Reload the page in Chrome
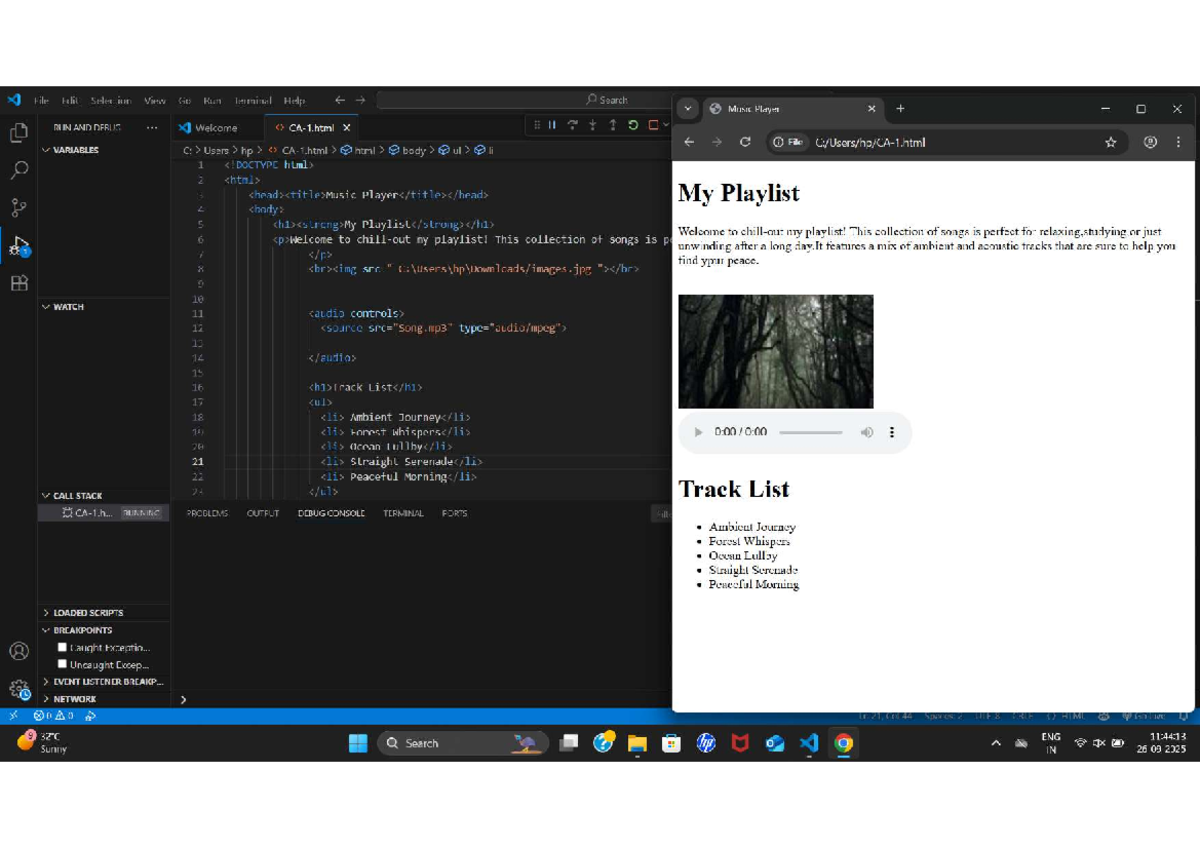This screenshot has height=848, width=1200. [745, 142]
